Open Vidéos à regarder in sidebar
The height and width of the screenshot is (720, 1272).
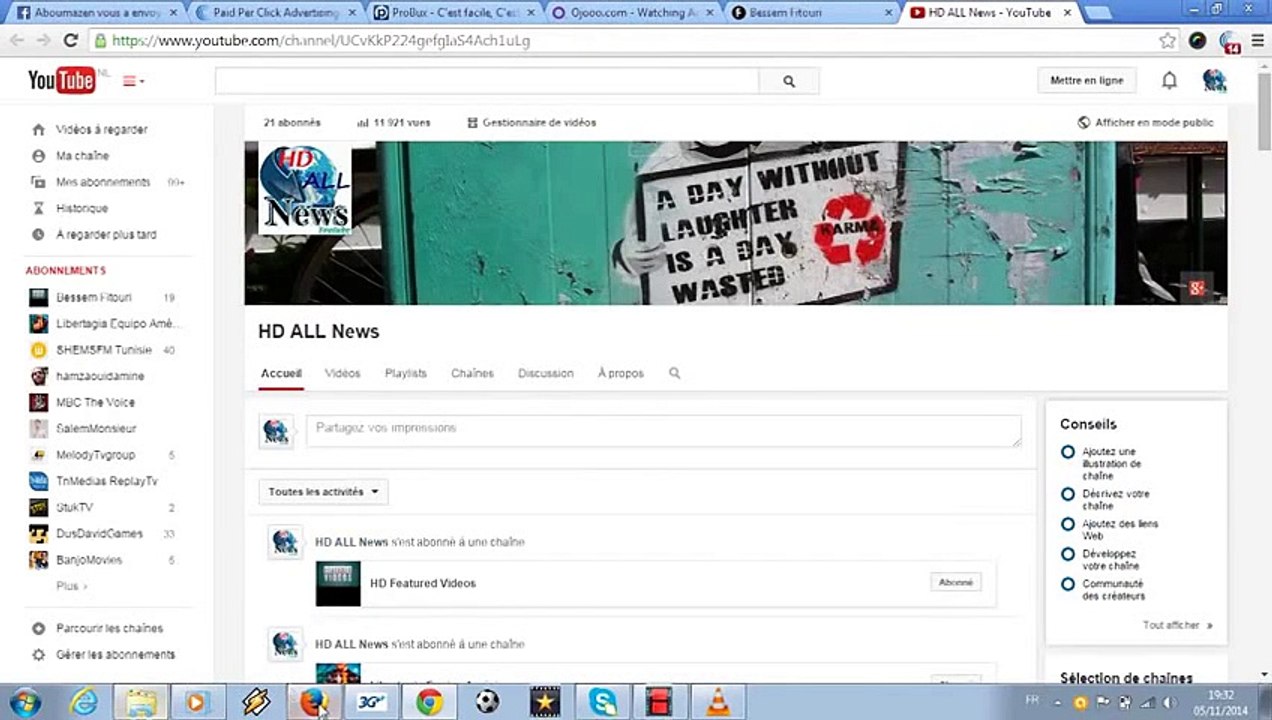(101, 130)
